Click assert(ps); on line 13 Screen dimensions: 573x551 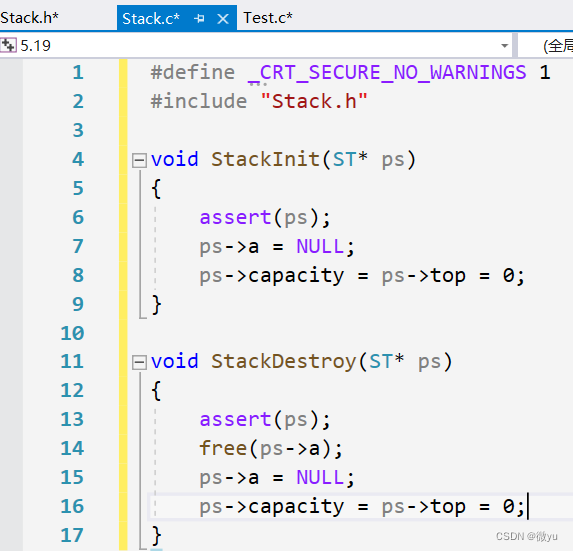(265, 419)
